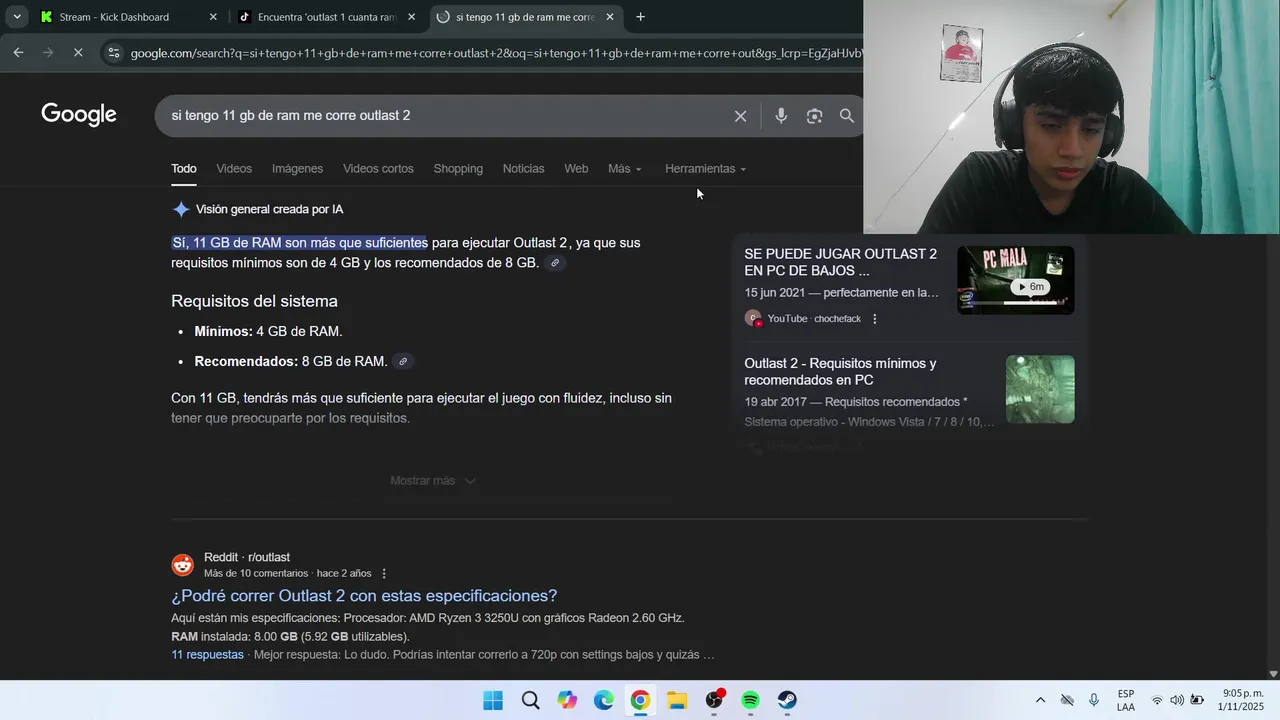This screenshot has width=1280, height=720.
Task: Open more options for the chochefack YouTube result
Action: click(x=875, y=319)
